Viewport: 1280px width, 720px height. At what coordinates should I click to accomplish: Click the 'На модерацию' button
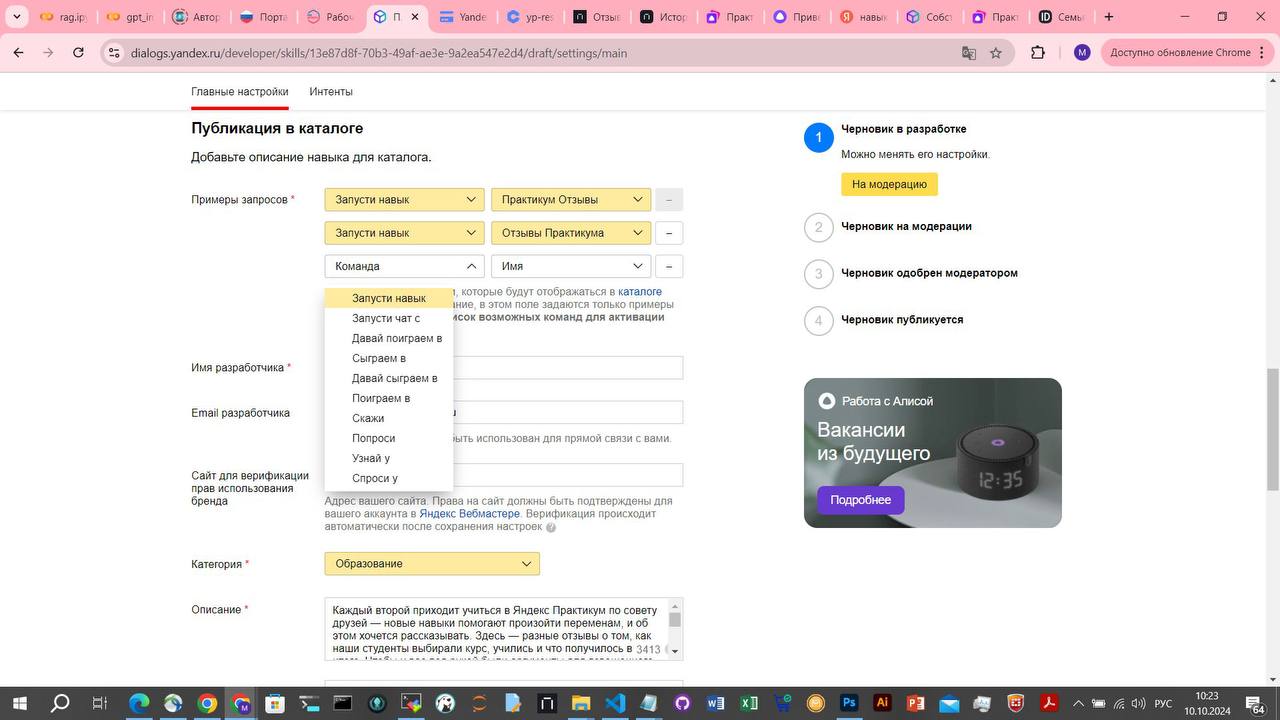(889, 184)
